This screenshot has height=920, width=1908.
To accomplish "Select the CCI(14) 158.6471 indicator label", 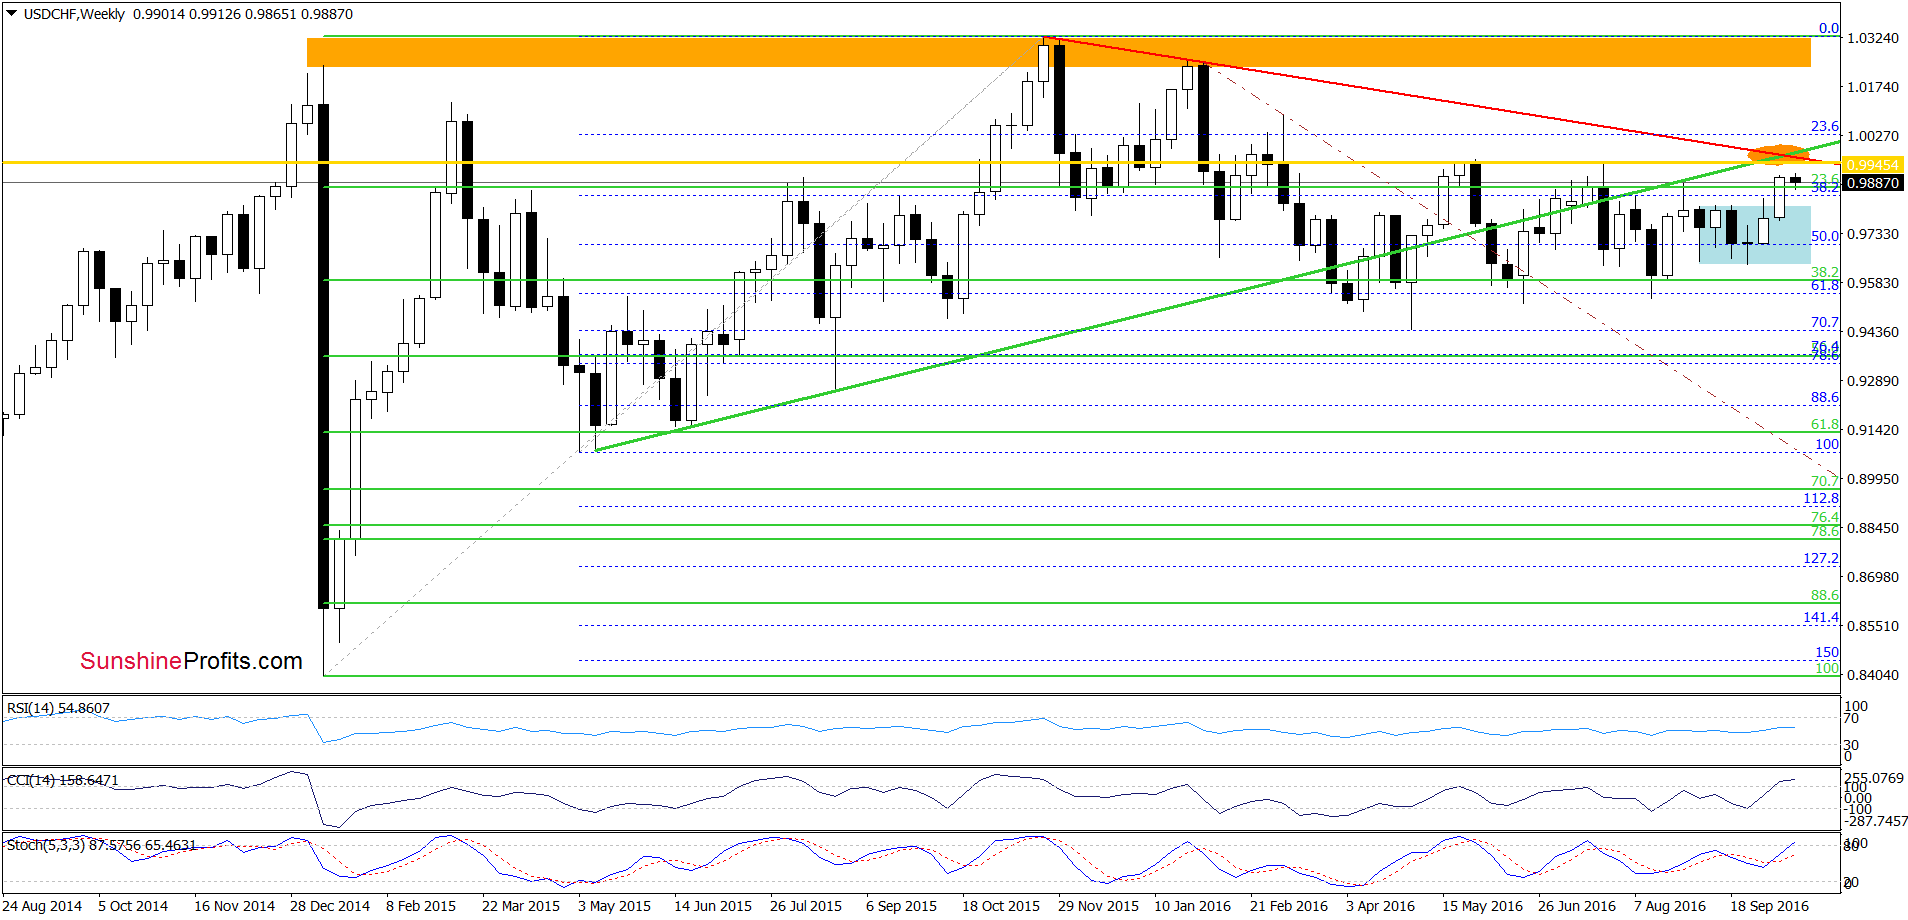I will pyautogui.click(x=62, y=780).
